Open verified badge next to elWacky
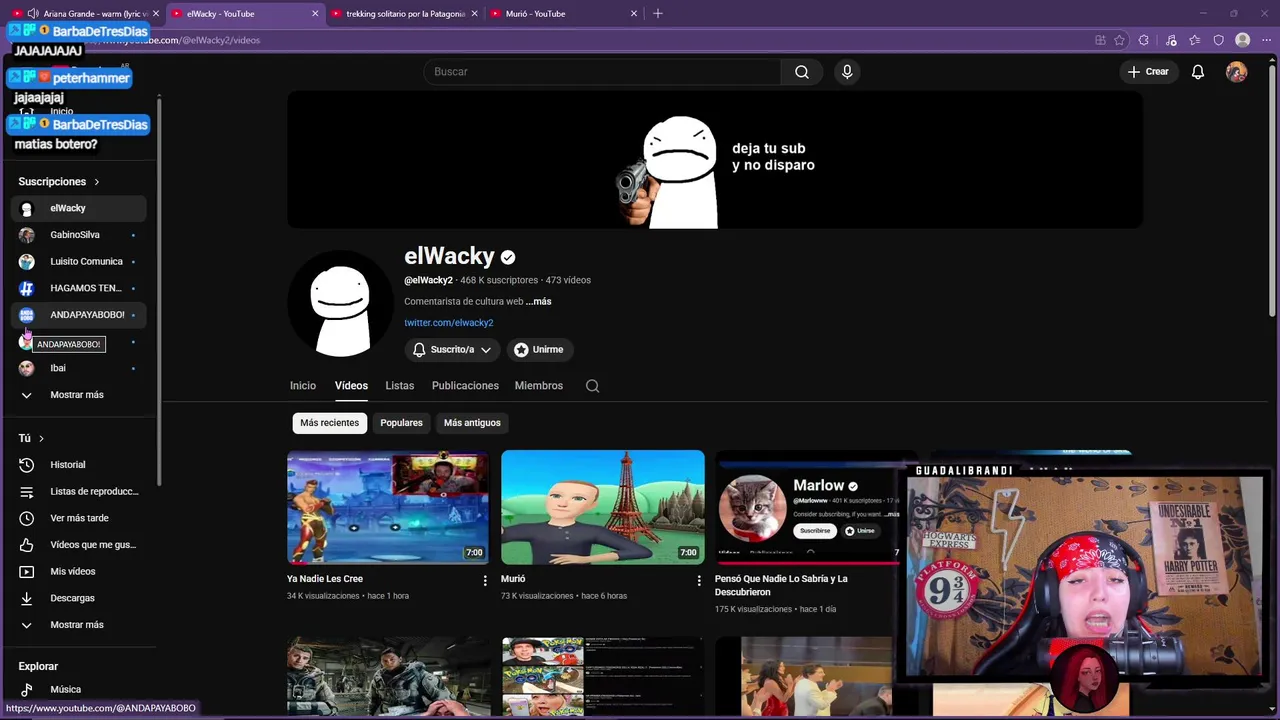Viewport: 1280px width, 720px height. pos(508,257)
